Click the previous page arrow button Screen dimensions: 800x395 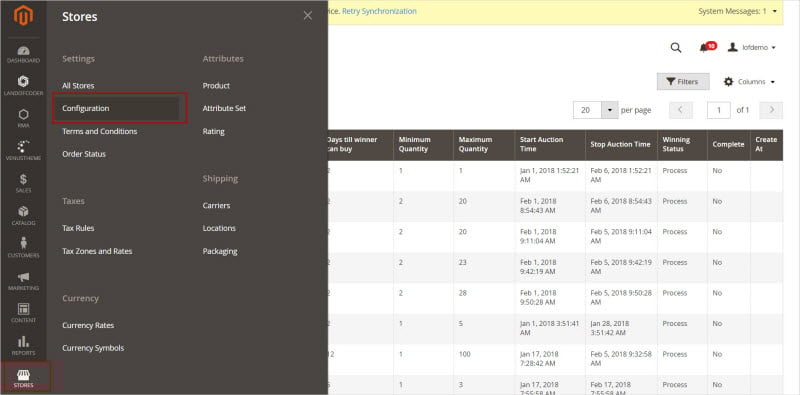click(681, 110)
